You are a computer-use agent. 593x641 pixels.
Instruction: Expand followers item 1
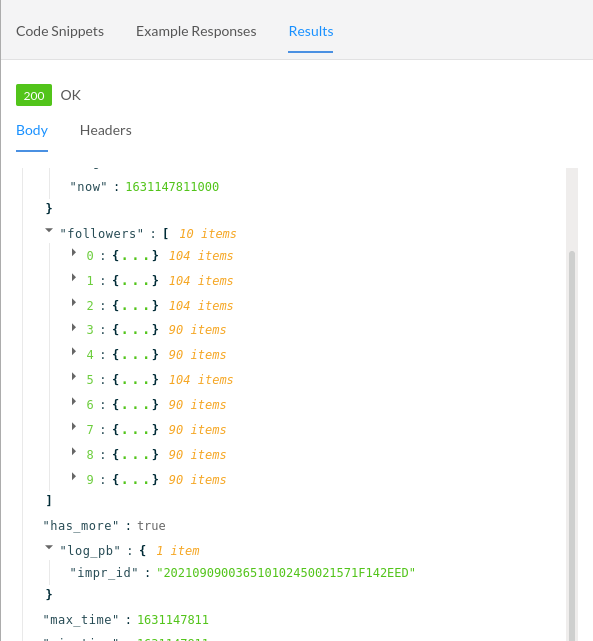click(x=74, y=278)
